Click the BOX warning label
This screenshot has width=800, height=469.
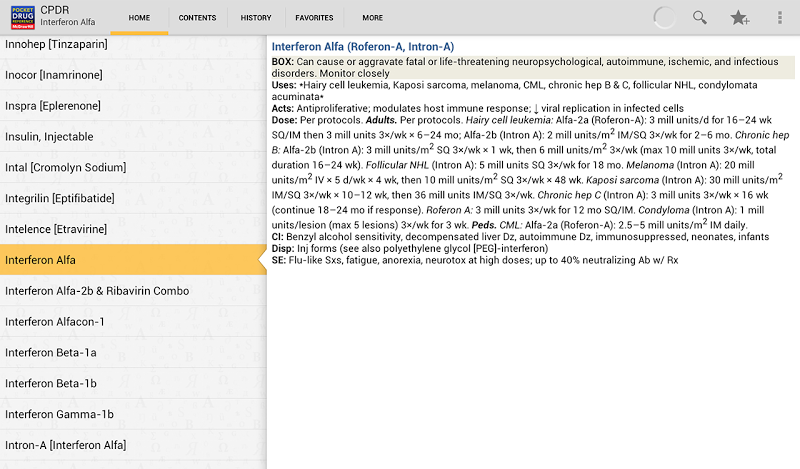click(x=283, y=62)
